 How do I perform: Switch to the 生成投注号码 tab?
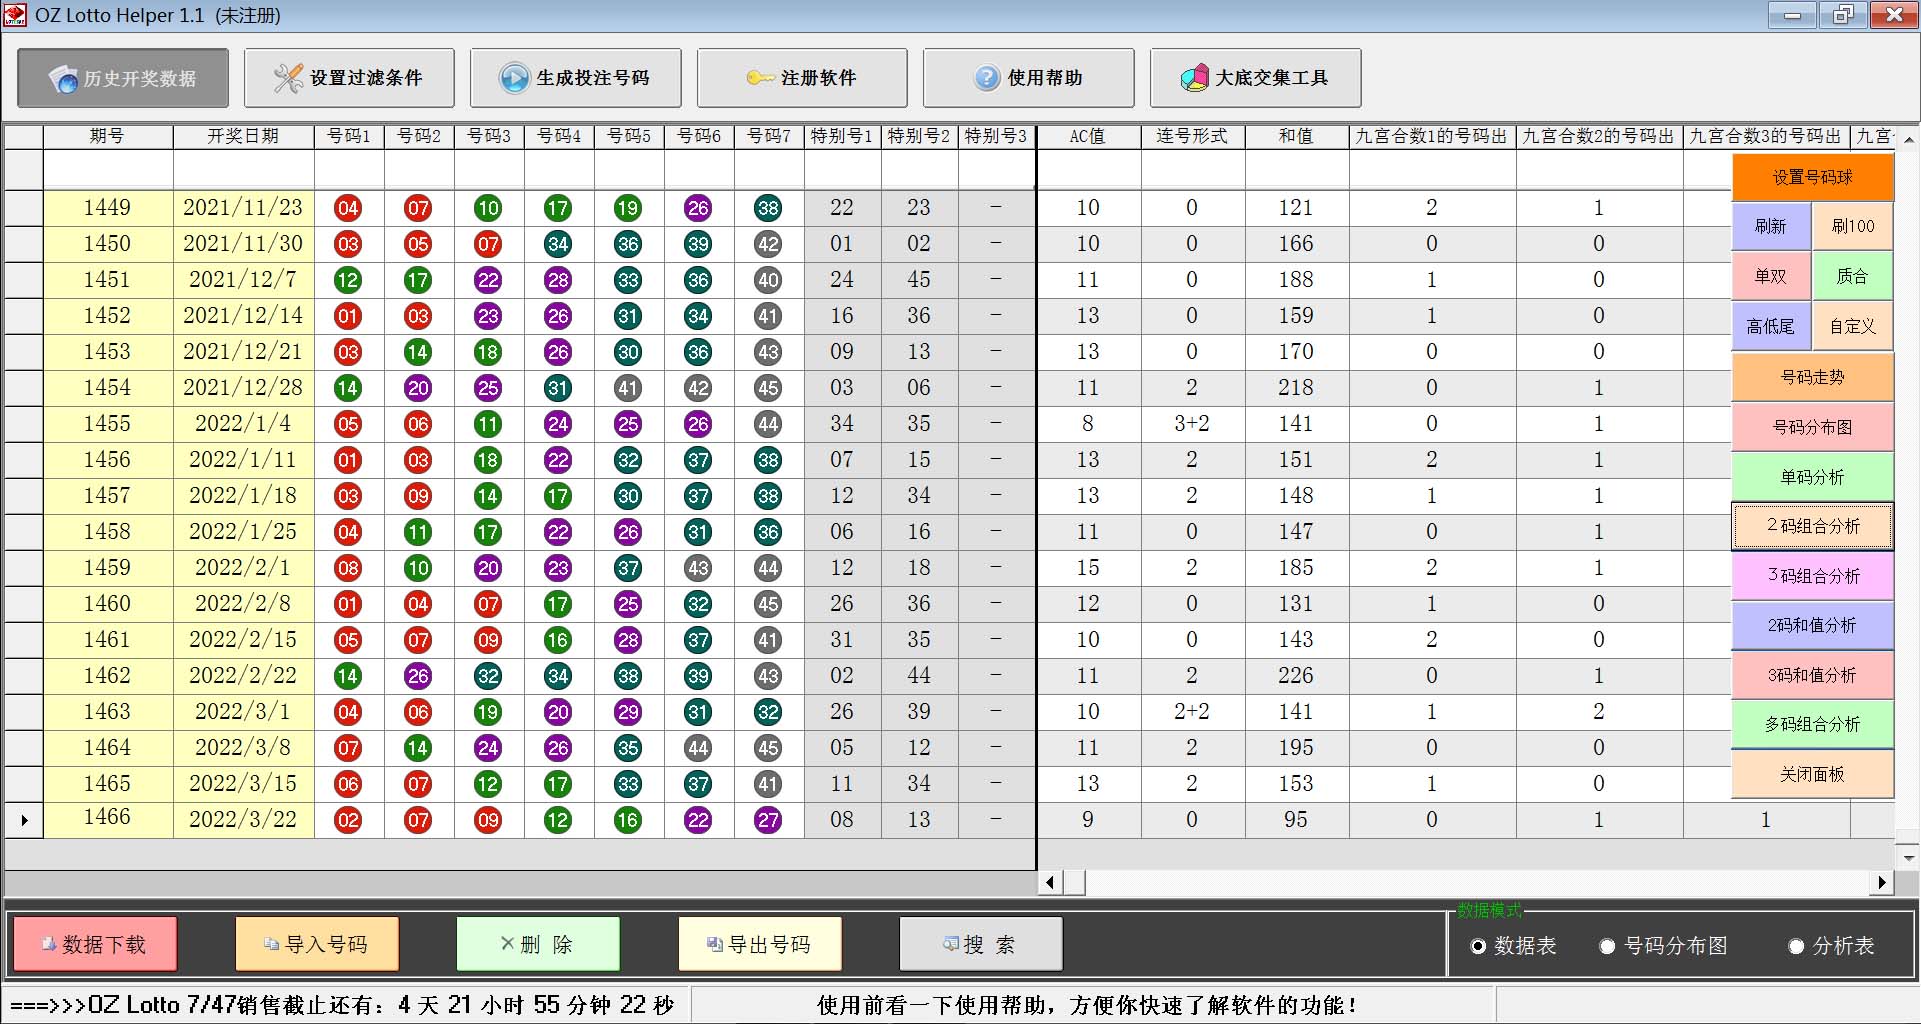coord(576,78)
